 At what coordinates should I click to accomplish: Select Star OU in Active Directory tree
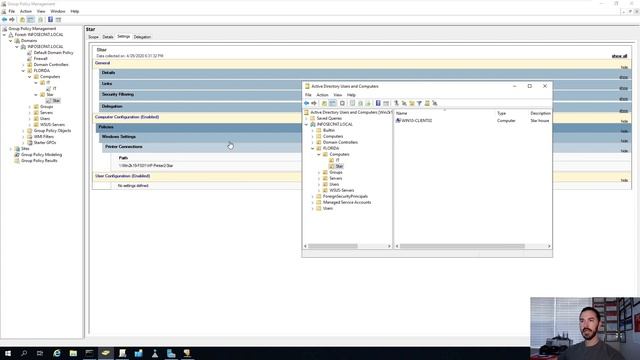[339, 166]
